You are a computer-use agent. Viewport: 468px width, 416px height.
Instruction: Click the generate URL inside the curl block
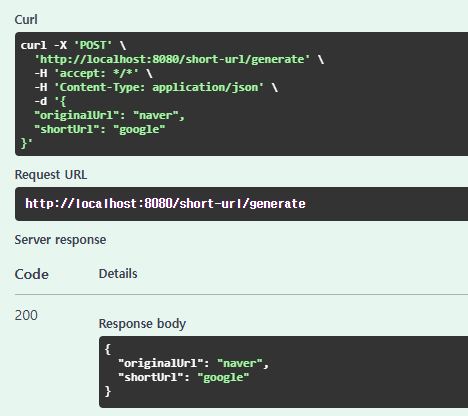coord(172,59)
